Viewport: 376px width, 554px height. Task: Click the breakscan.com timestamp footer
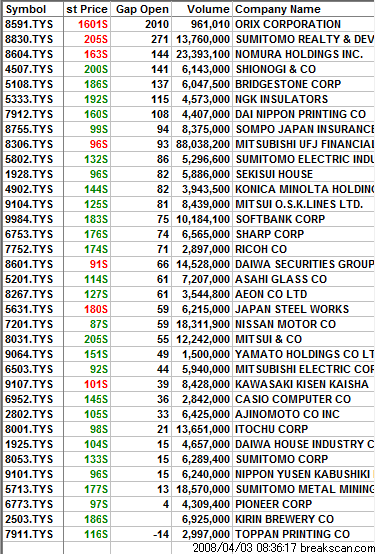[x=284, y=548]
